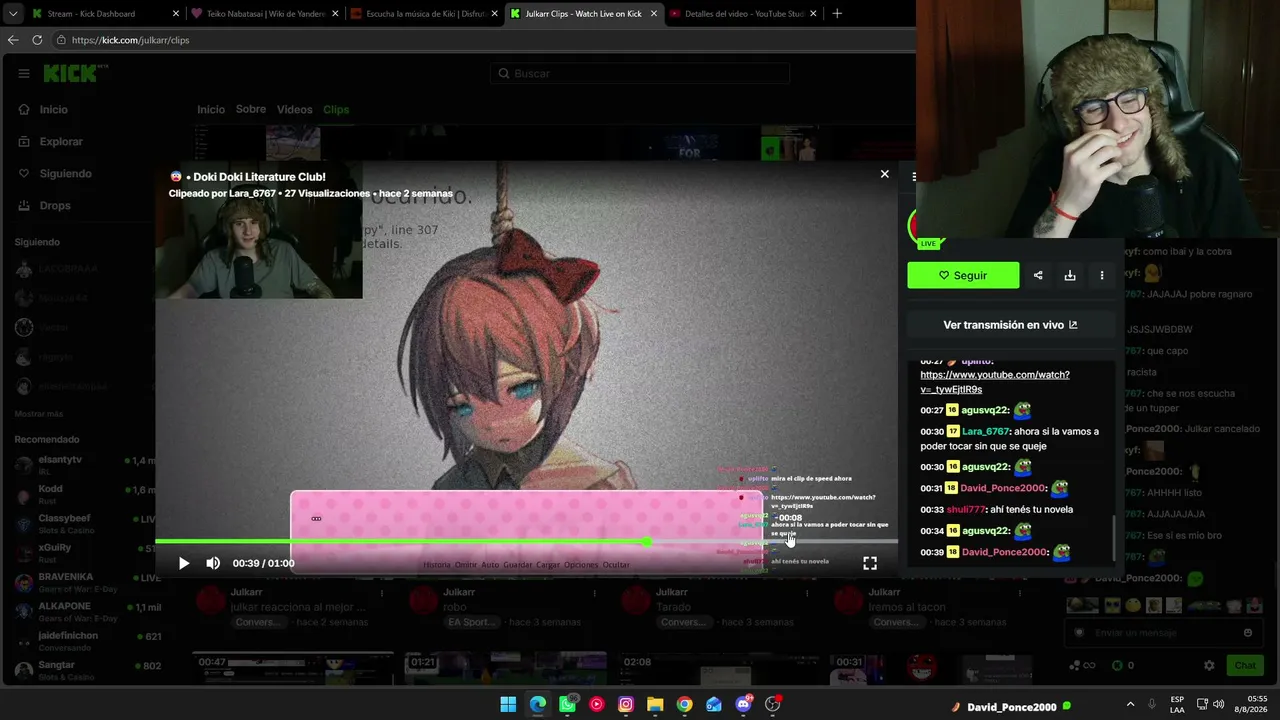Open the clip more options menu
Viewport: 1280px width, 720px height.
(1102, 275)
